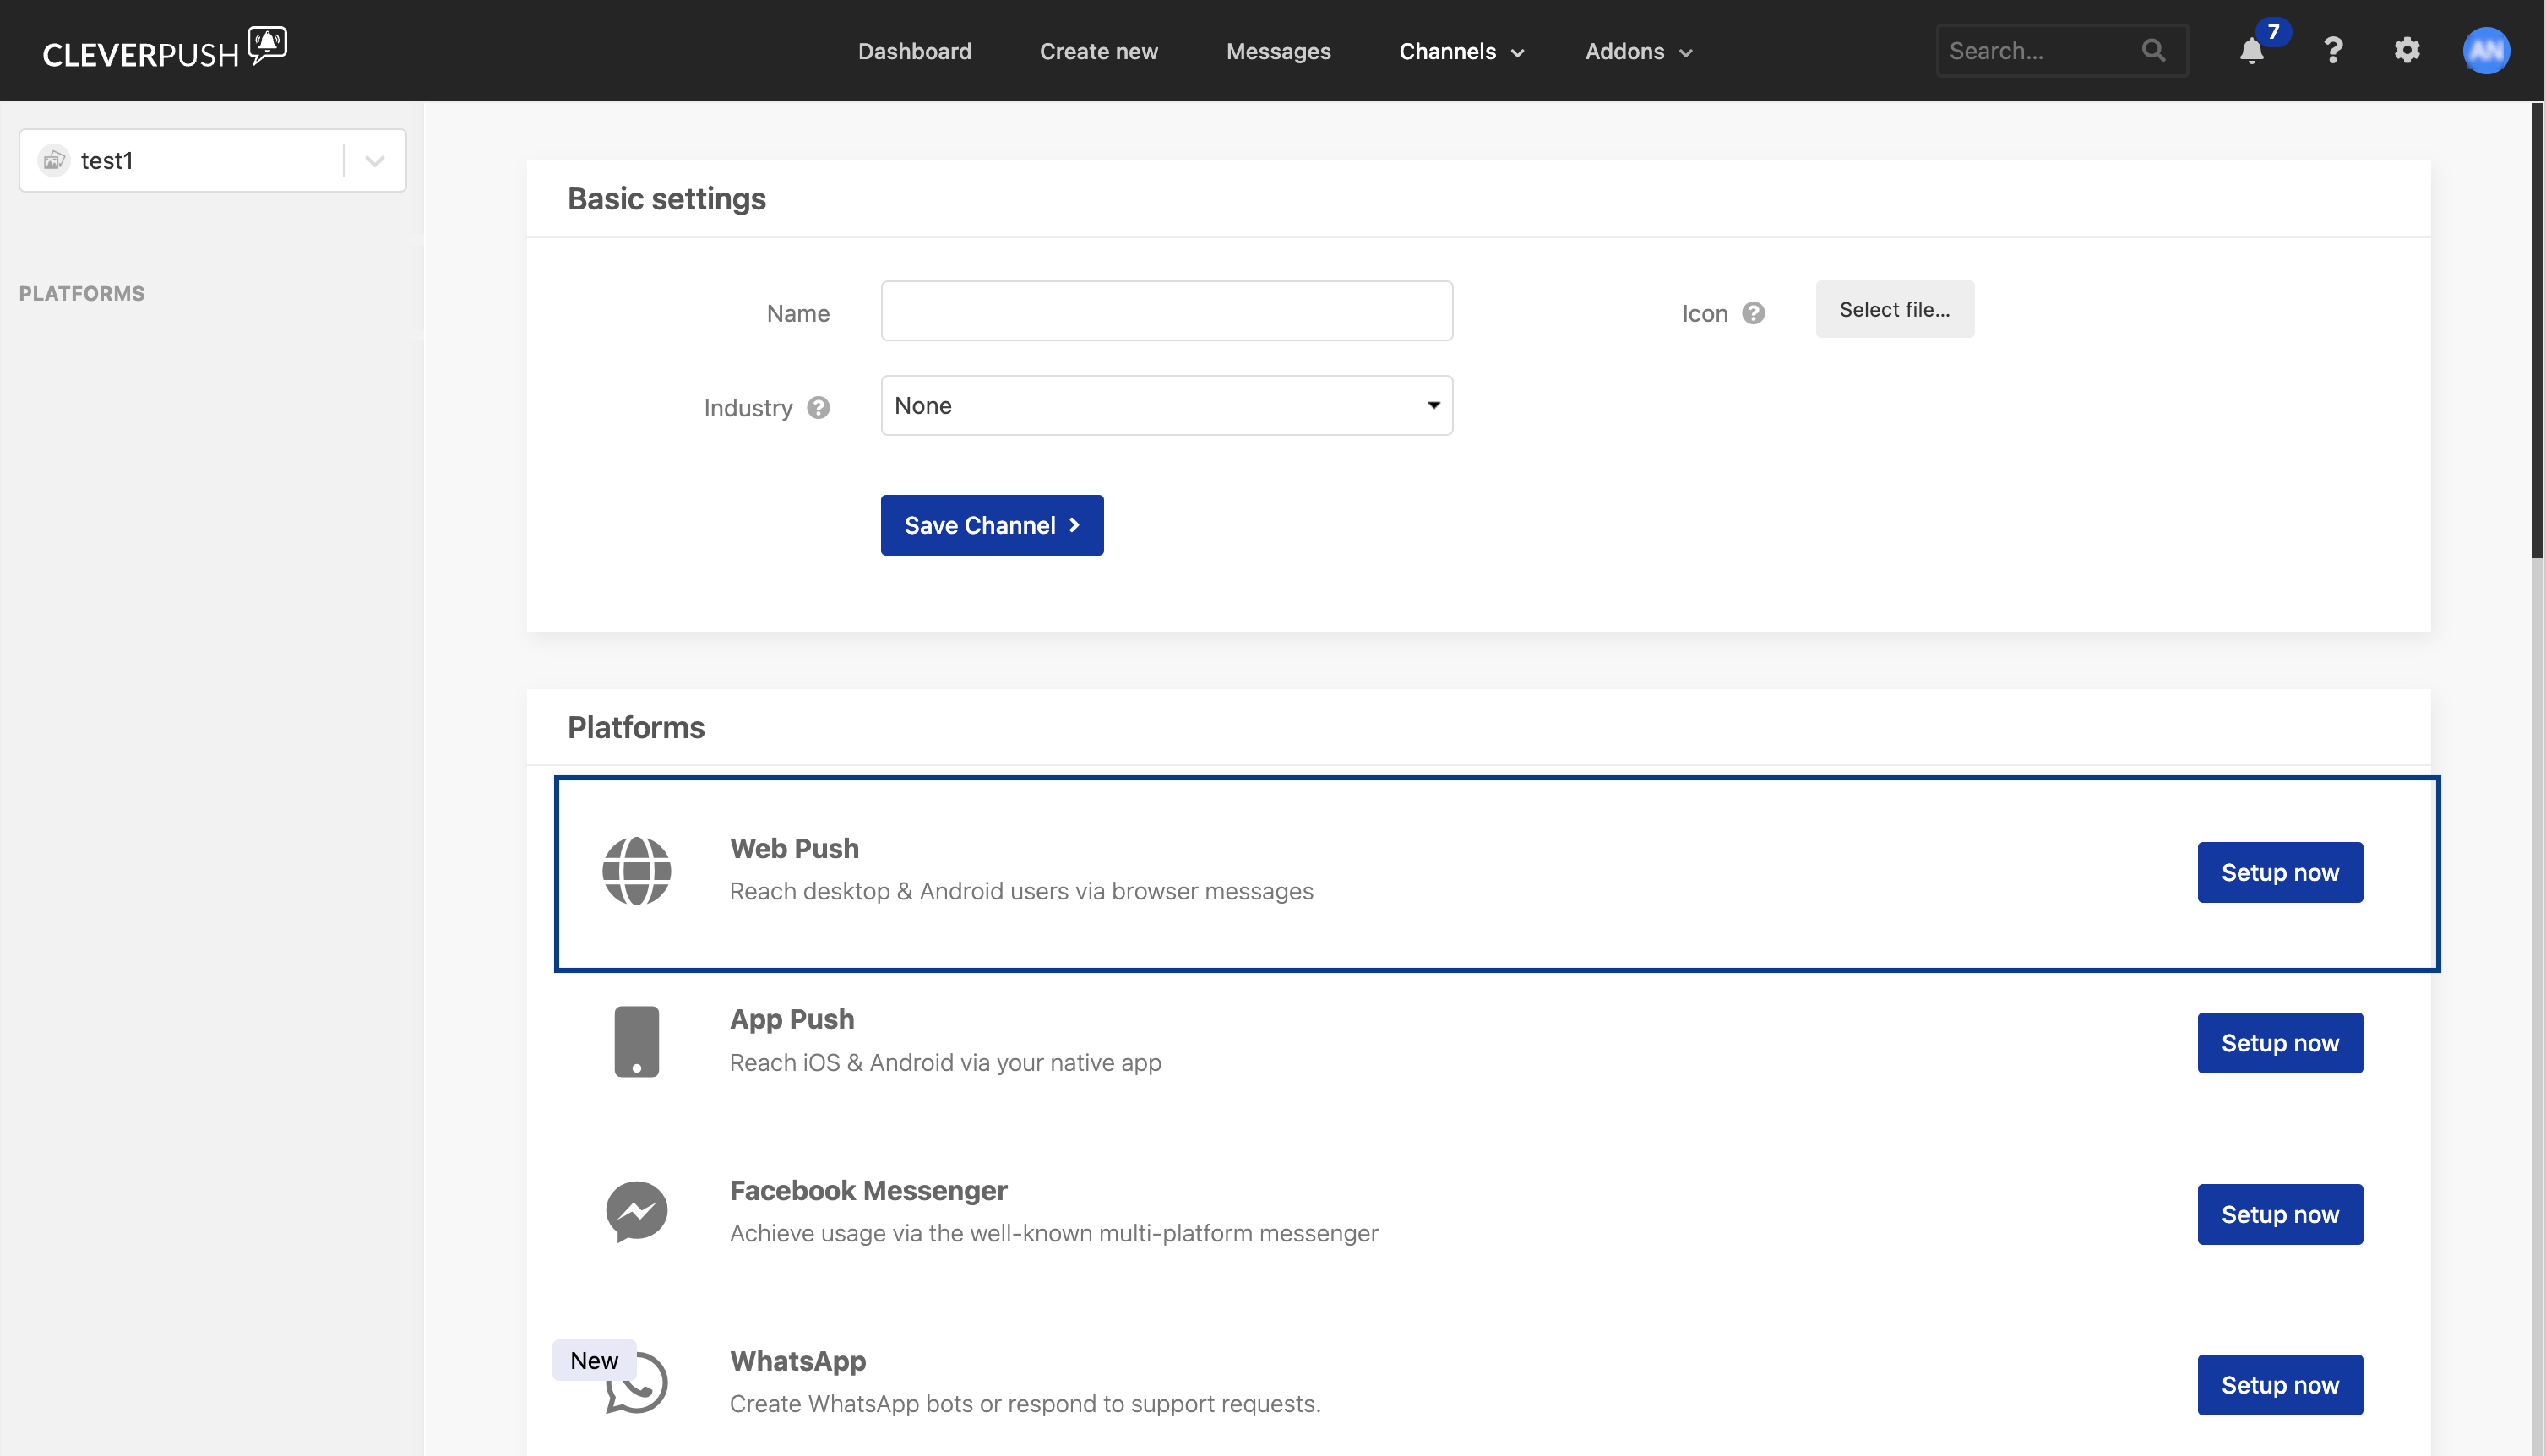Focus the channel Name field
This screenshot has height=1456, width=2546.
pyautogui.click(x=1167, y=310)
